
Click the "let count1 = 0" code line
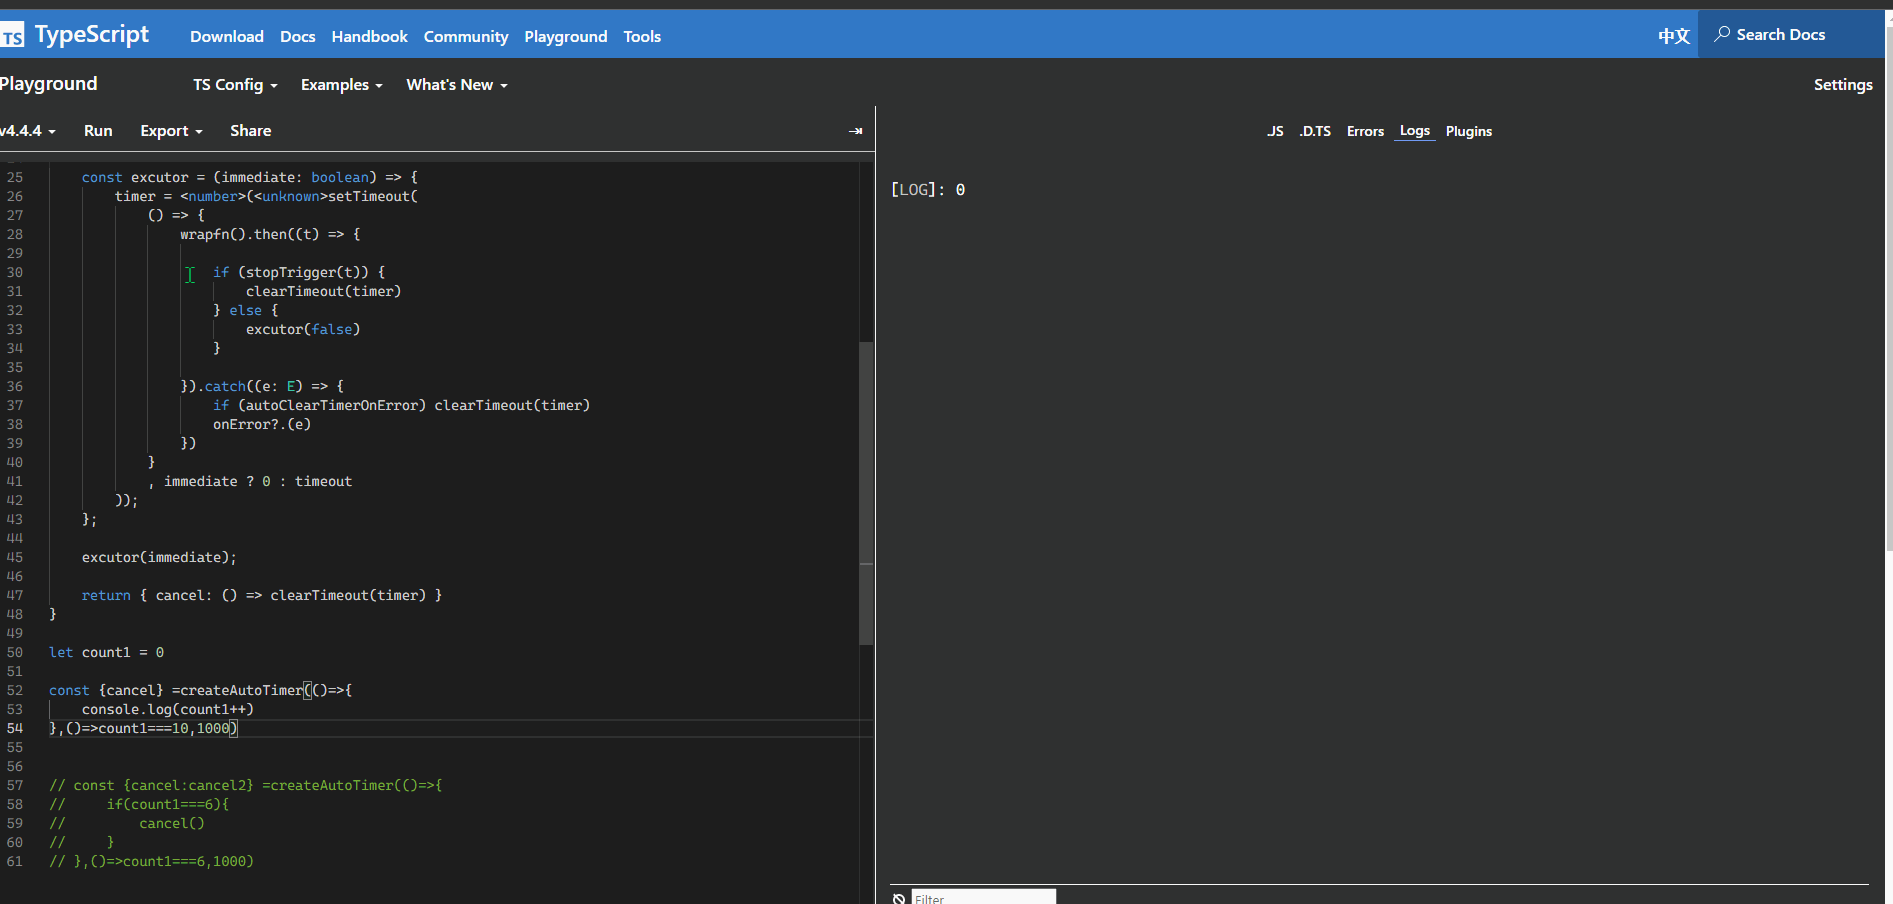(x=106, y=652)
